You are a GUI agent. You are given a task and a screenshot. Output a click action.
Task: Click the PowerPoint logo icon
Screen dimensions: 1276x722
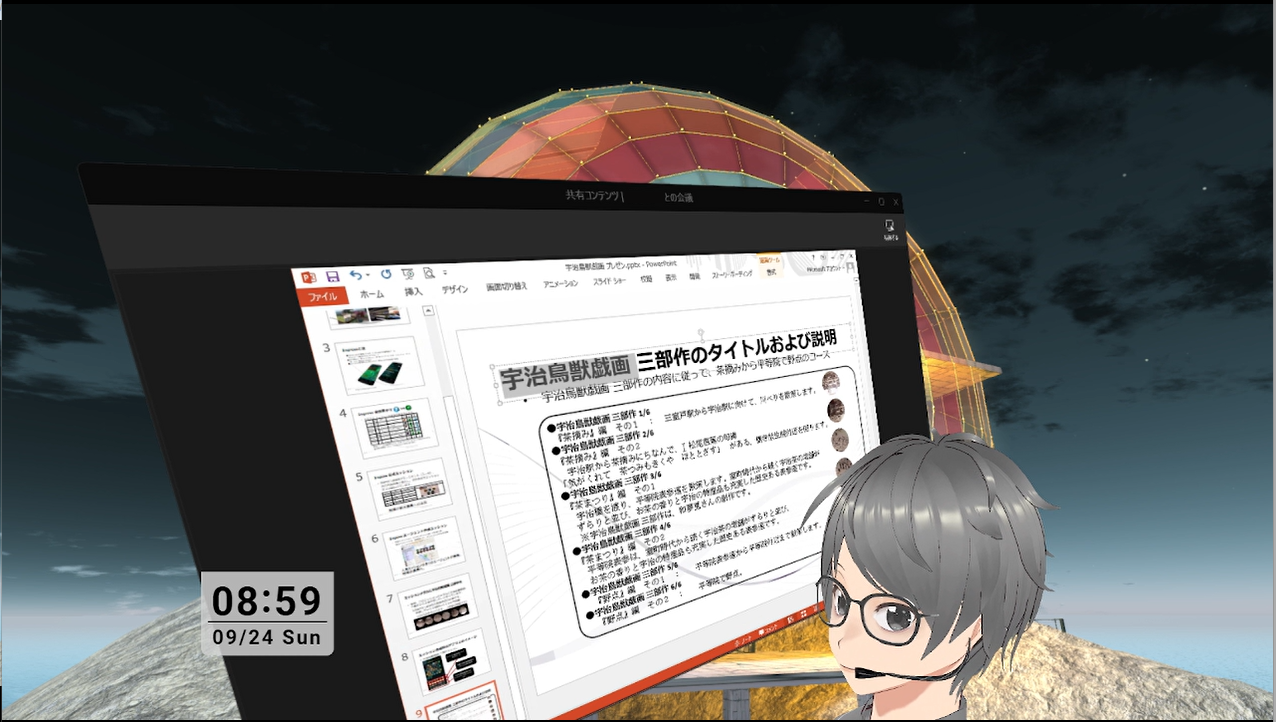tap(309, 277)
